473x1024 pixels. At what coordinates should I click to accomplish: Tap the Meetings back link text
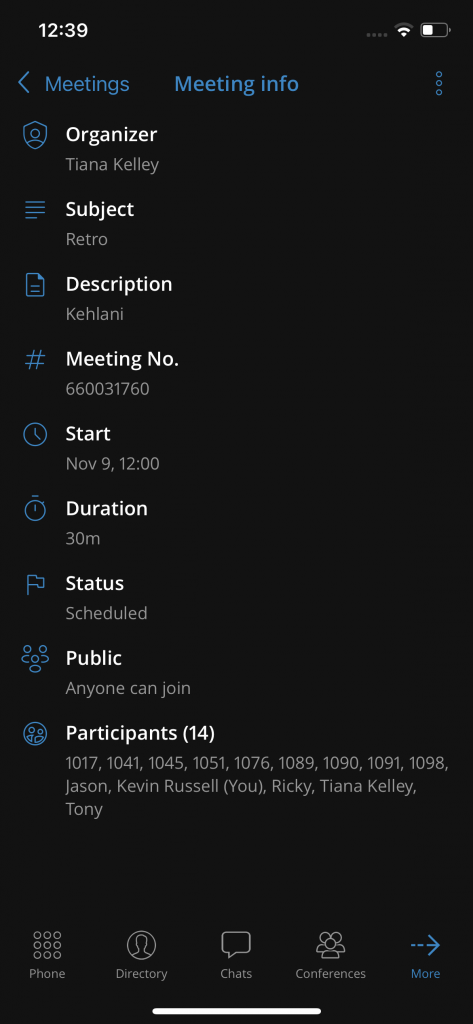[87, 84]
